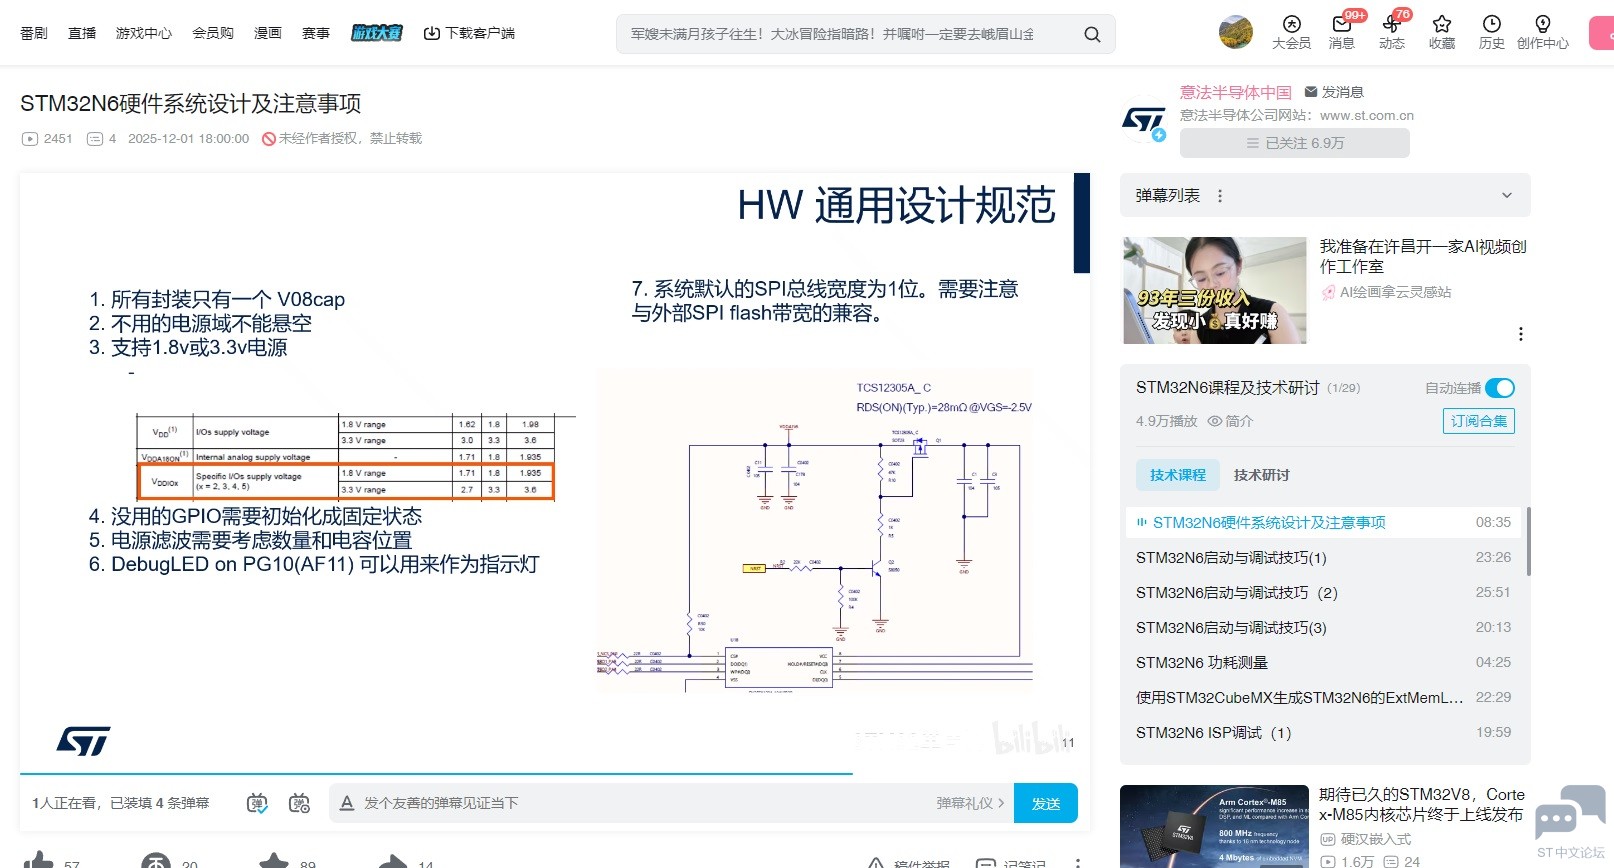Click the 收藏 favorites star icon

click(1441, 25)
